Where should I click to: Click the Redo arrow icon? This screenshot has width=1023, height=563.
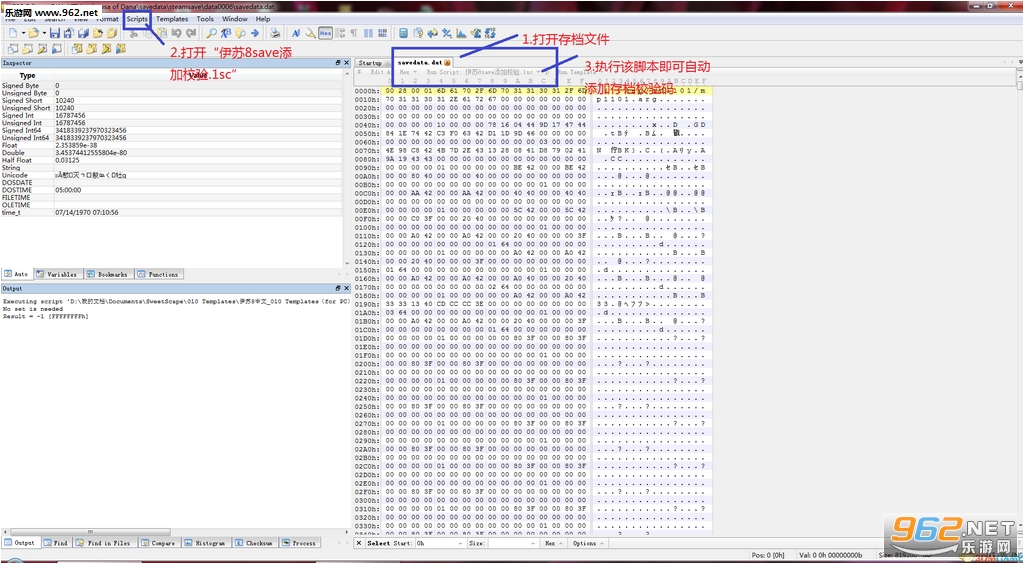[x=191, y=33]
